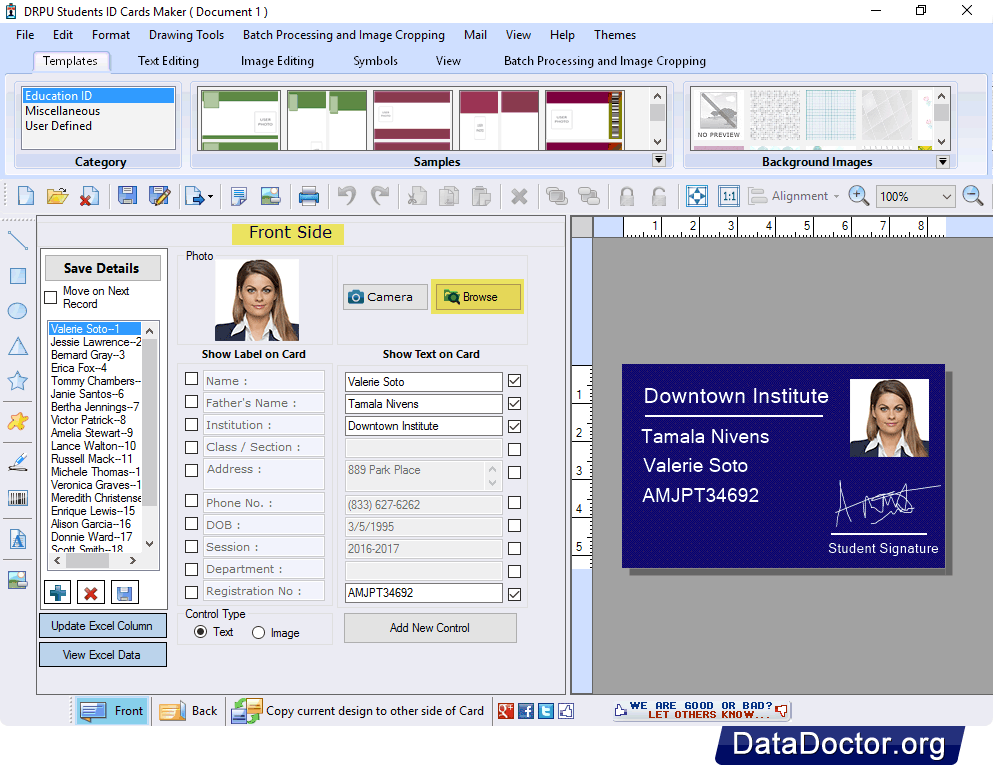Click the Zoom In magnifier icon

coord(859,196)
